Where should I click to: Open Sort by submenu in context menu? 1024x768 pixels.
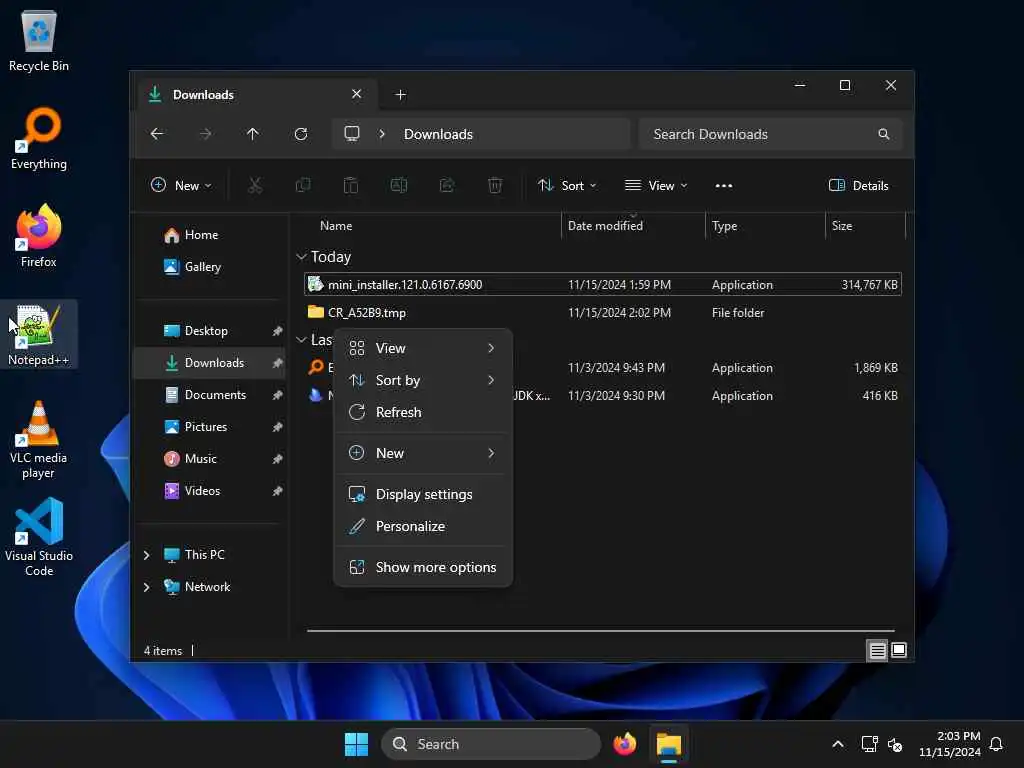423,380
